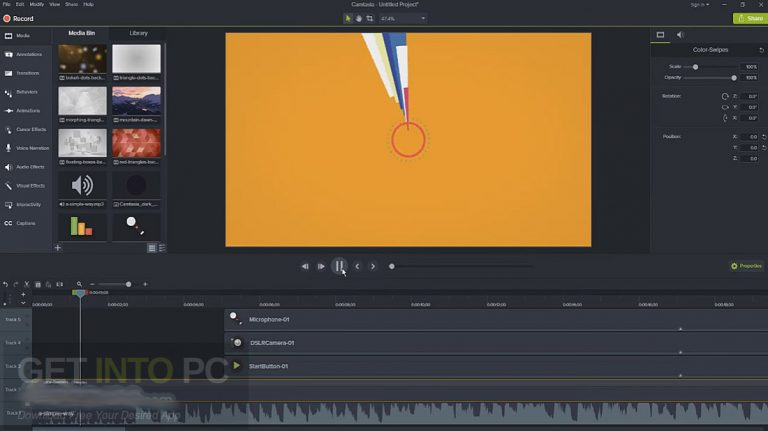Open the Sign In dropdown

(699, 4)
